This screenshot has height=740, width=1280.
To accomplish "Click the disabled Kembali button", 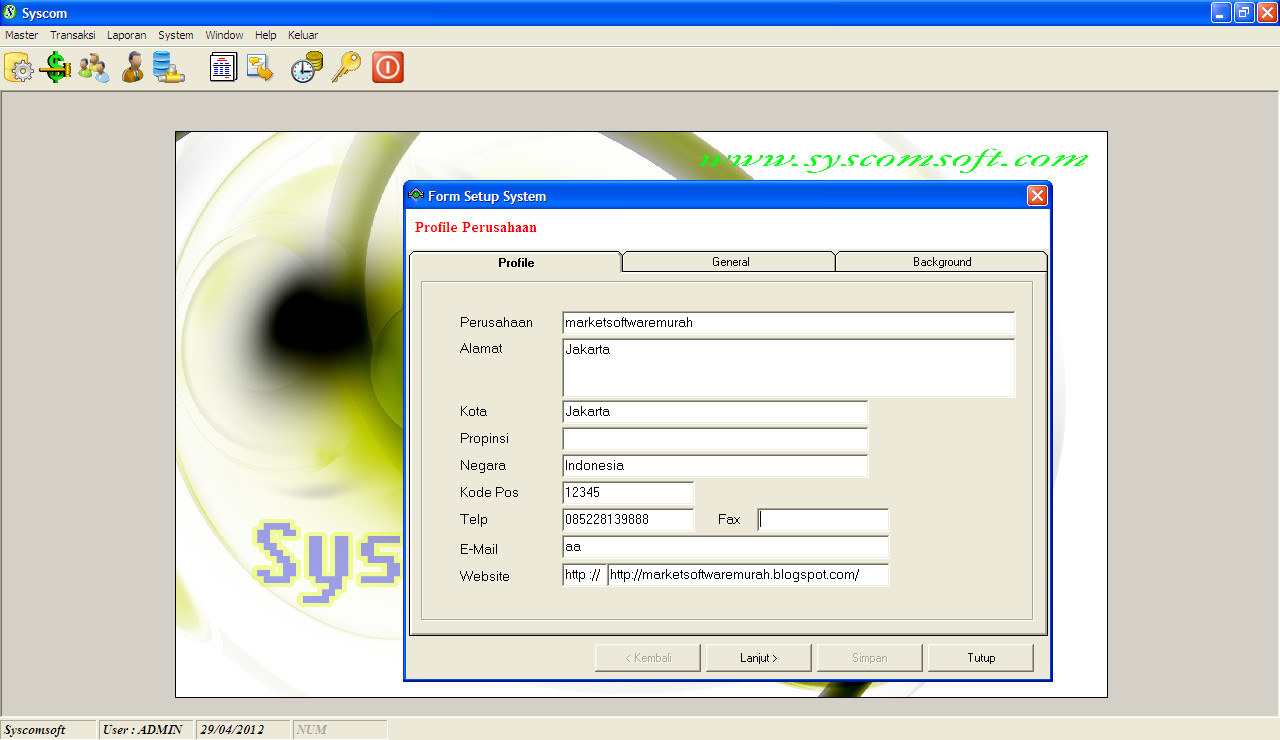I will 647,657.
